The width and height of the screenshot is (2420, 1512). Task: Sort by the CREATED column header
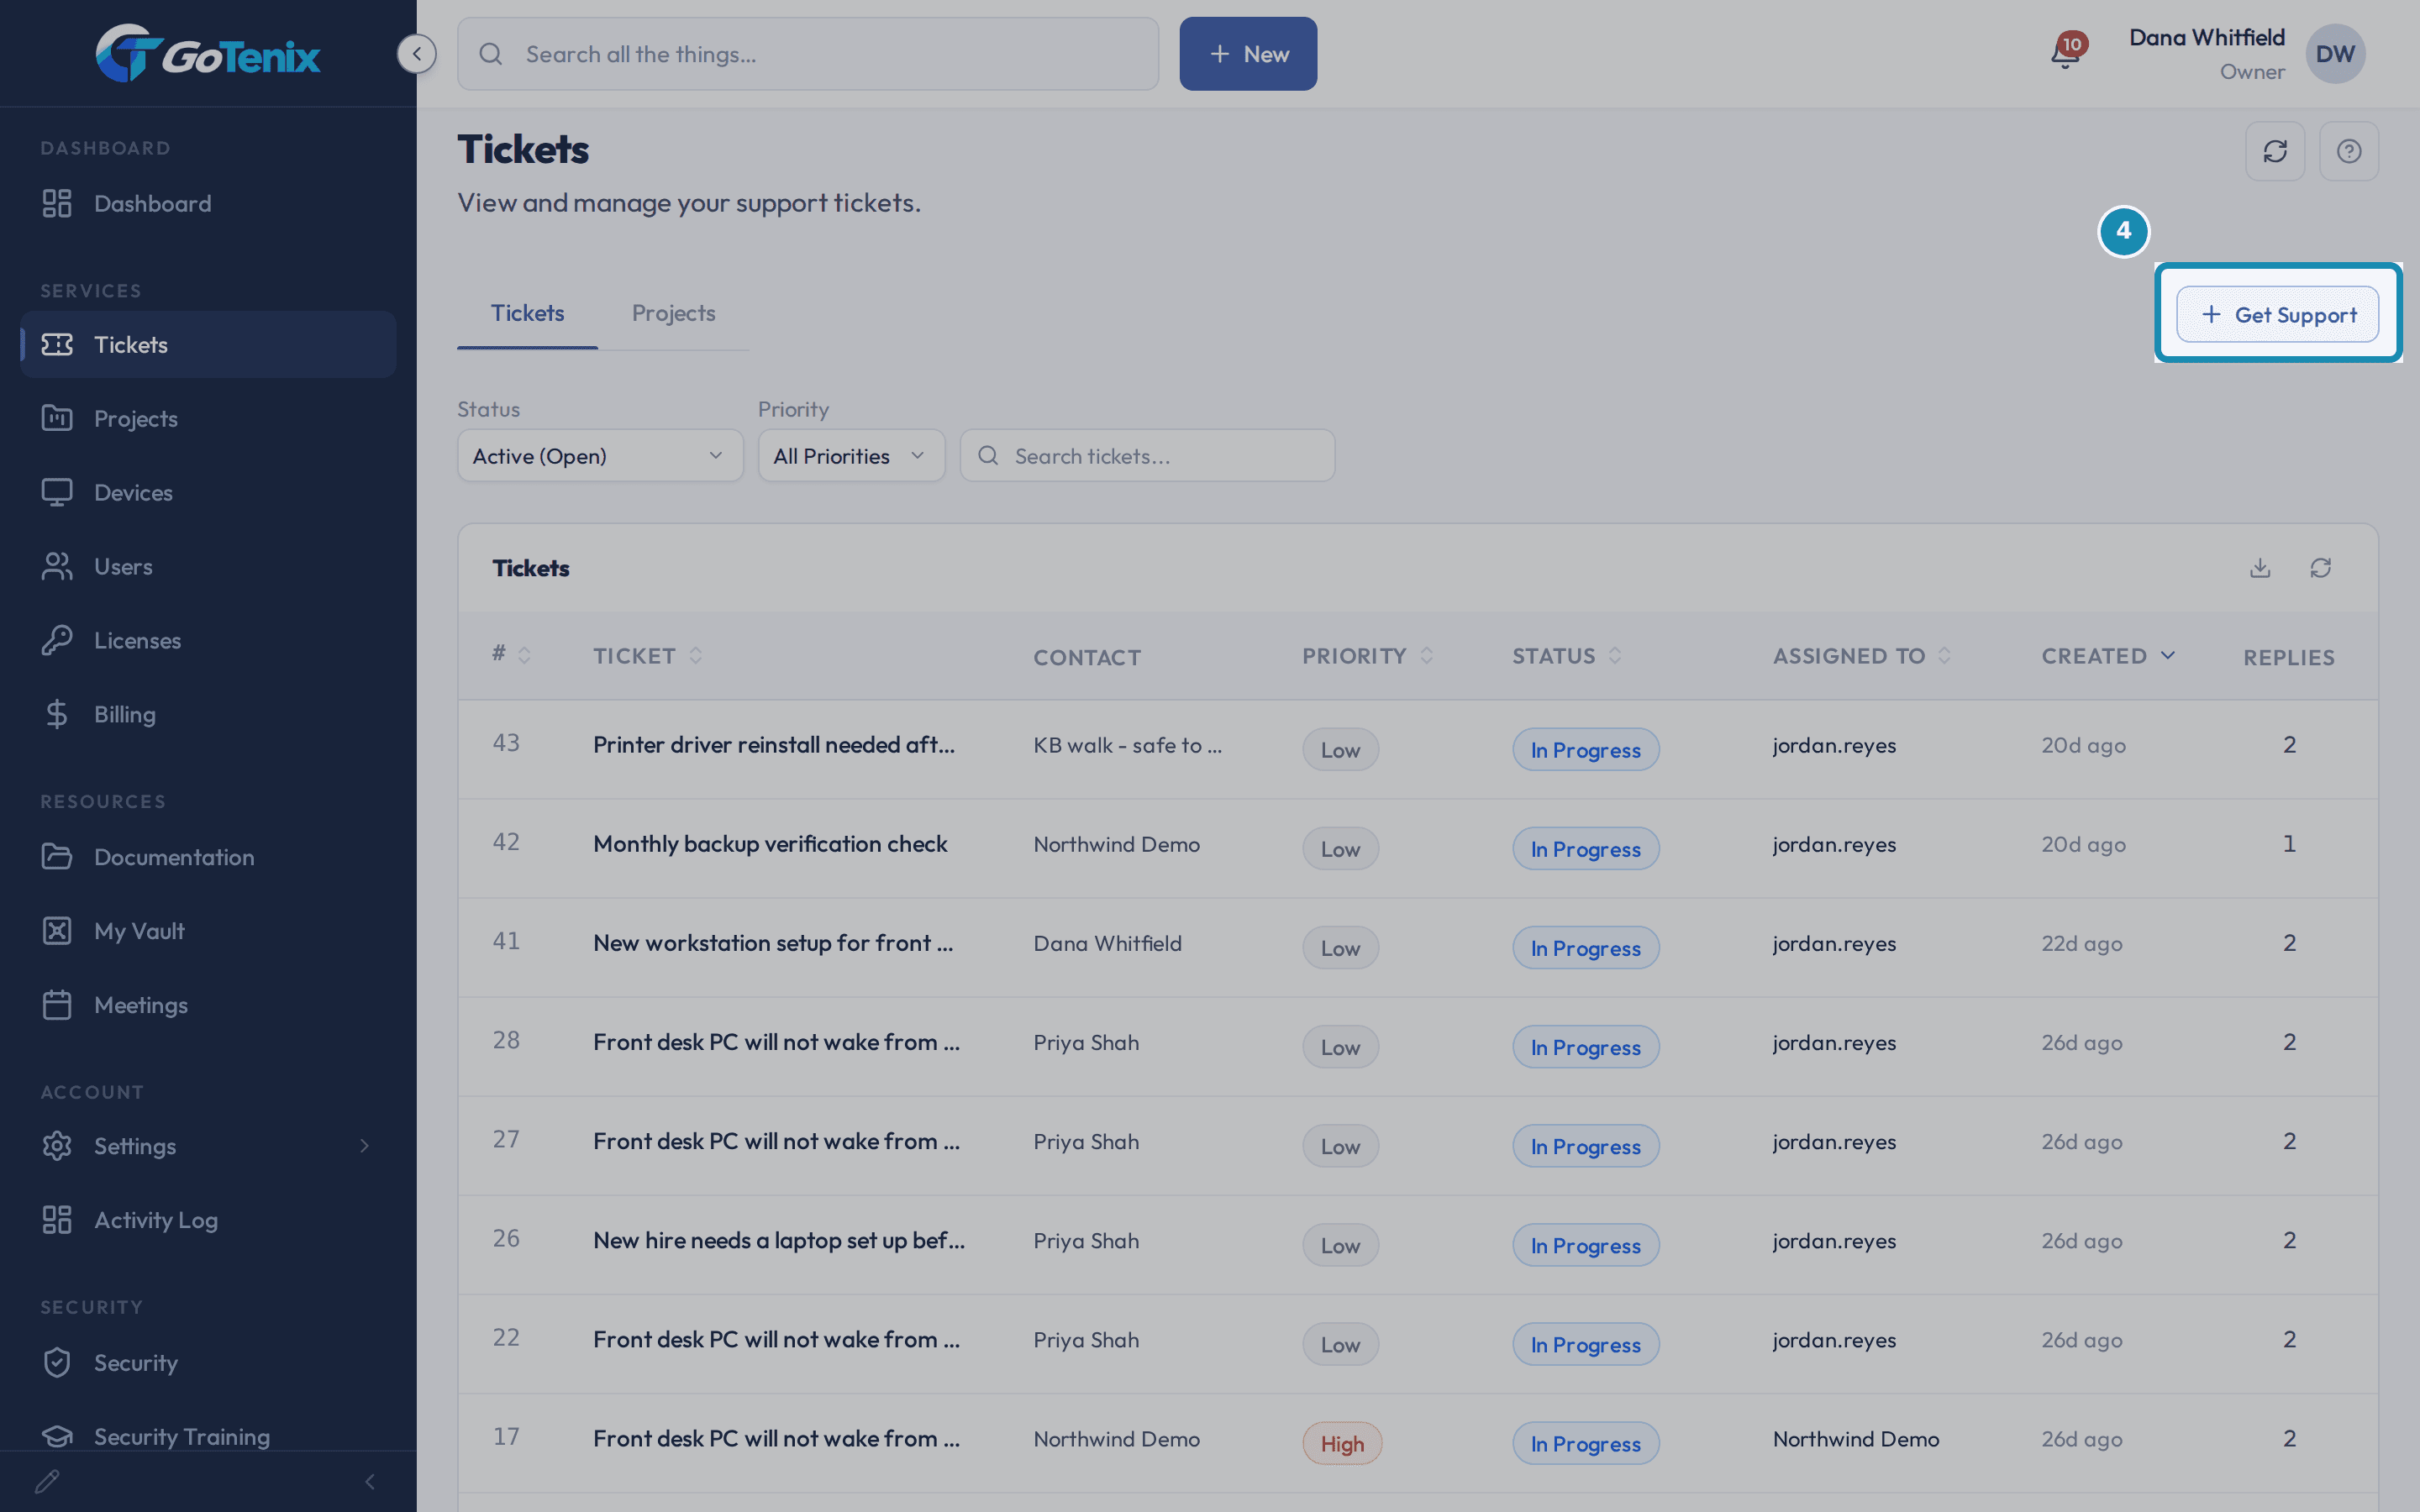coord(2108,656)
